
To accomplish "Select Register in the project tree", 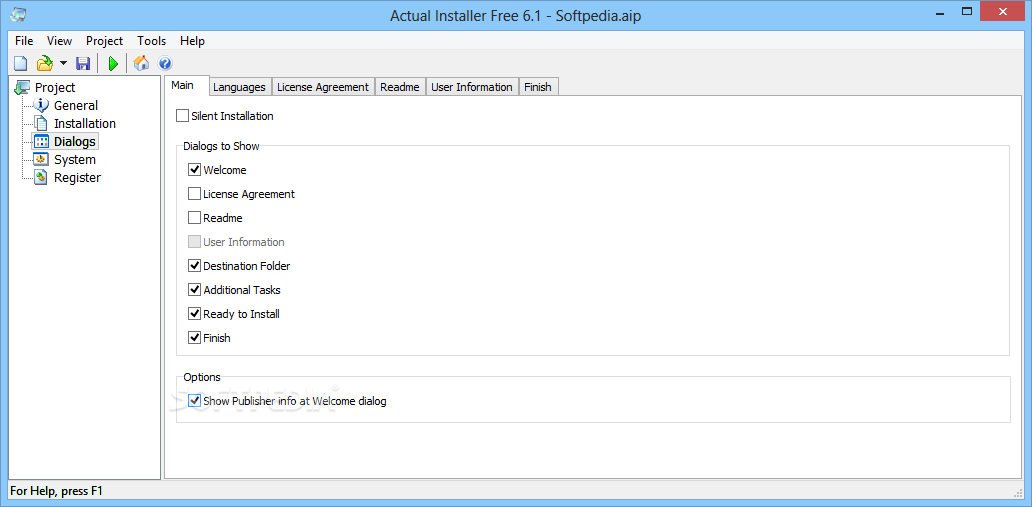I will pos(77,177).
